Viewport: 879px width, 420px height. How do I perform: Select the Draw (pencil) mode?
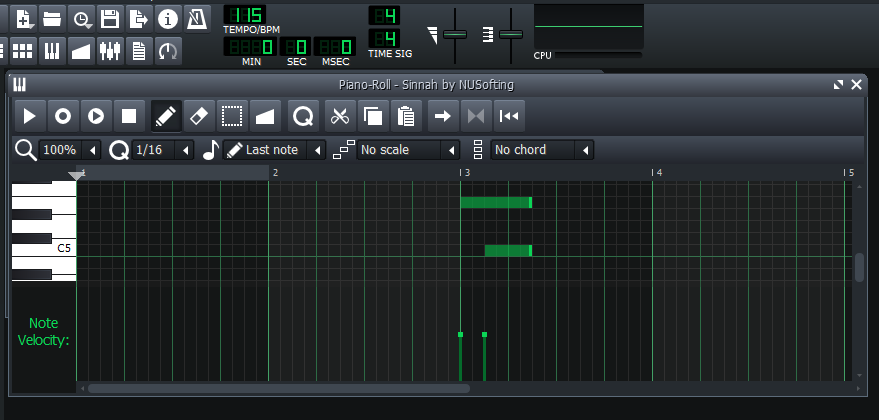(x=166, y=116)
